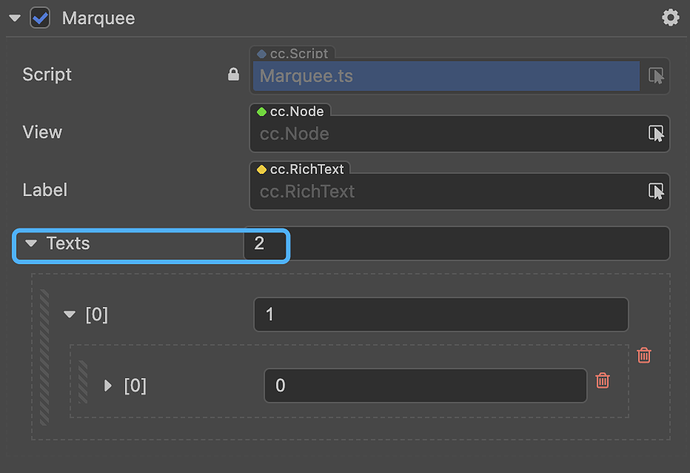Click the nested [0] field showing 0
Screen dimensions: 690x473
click(425, 385)
